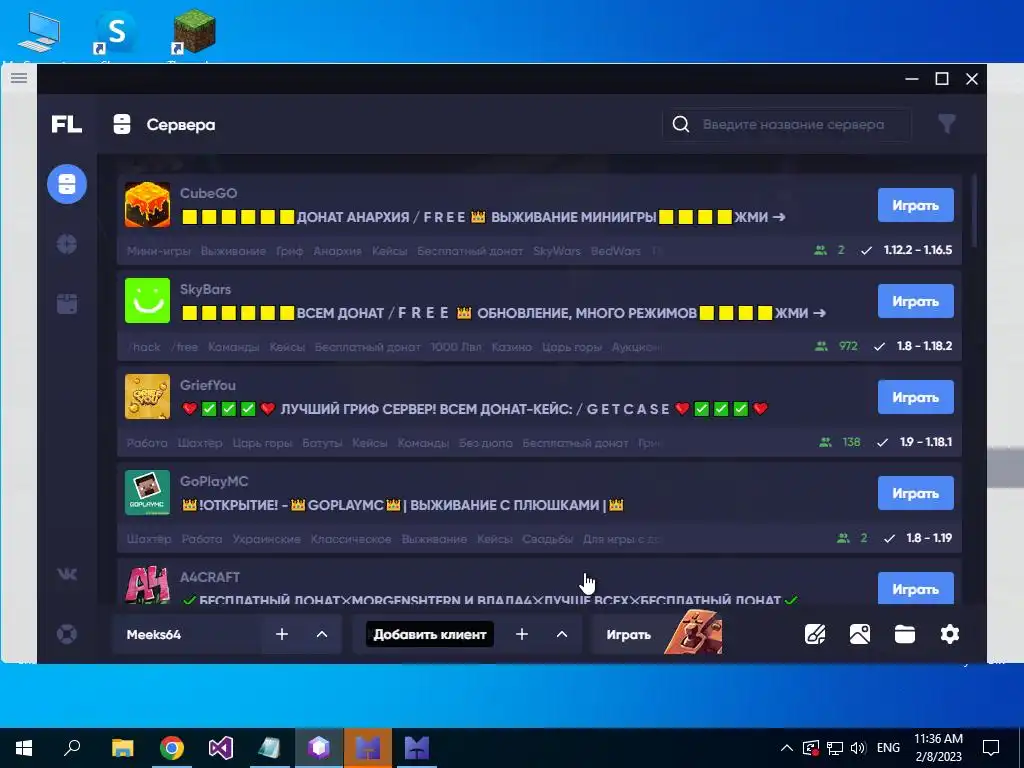Open the box-shaped sidebar icon

tap(67, 304)
